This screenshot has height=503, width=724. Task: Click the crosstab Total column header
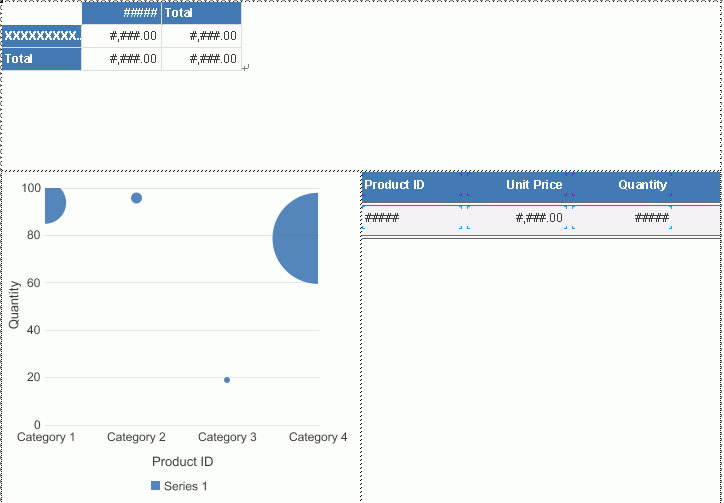(x=201, y=13)
